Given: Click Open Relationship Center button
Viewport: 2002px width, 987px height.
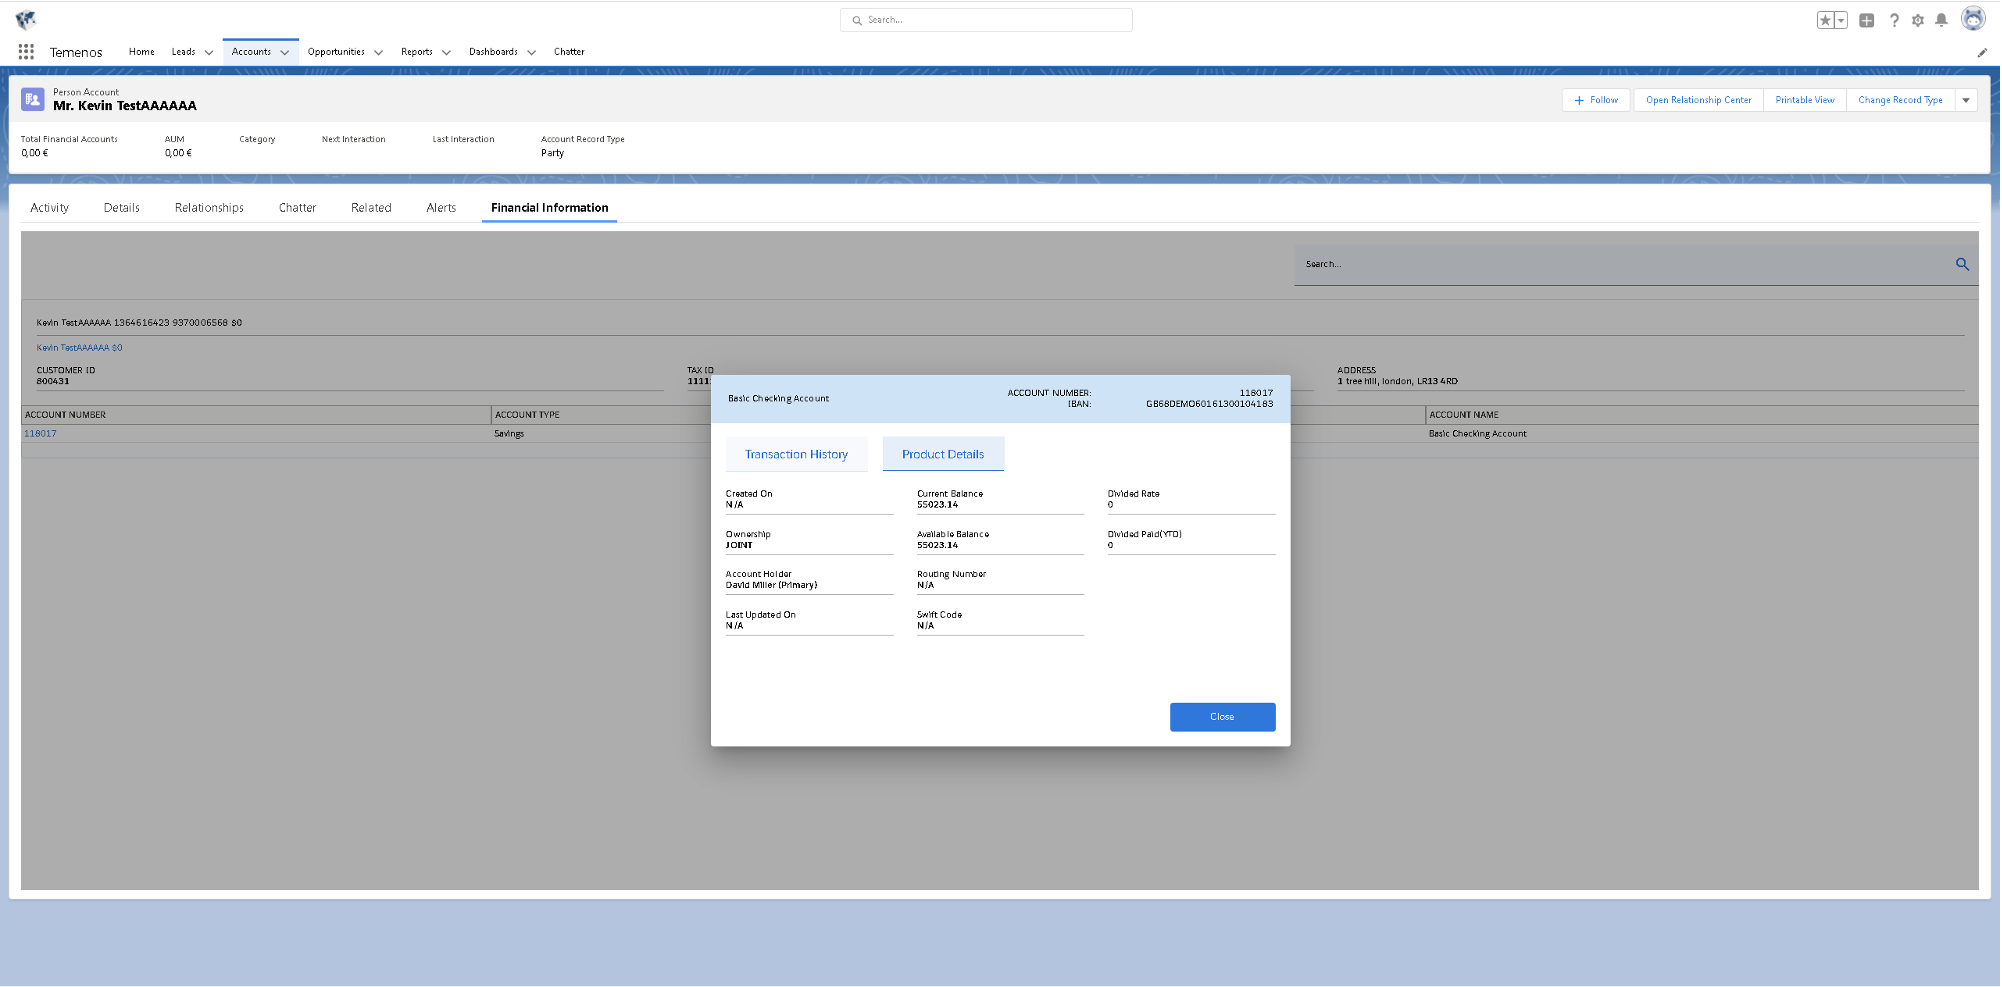Looking at the screenshot, I should click(x=1698, y=100).
